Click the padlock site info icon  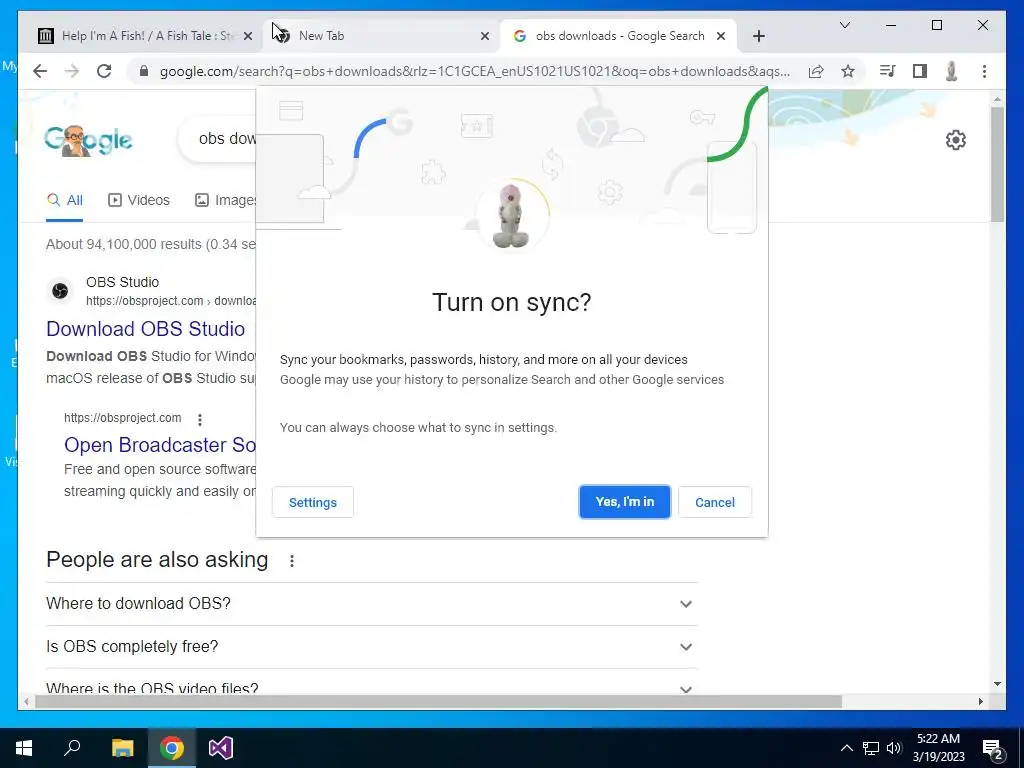[x=144, y=71]
